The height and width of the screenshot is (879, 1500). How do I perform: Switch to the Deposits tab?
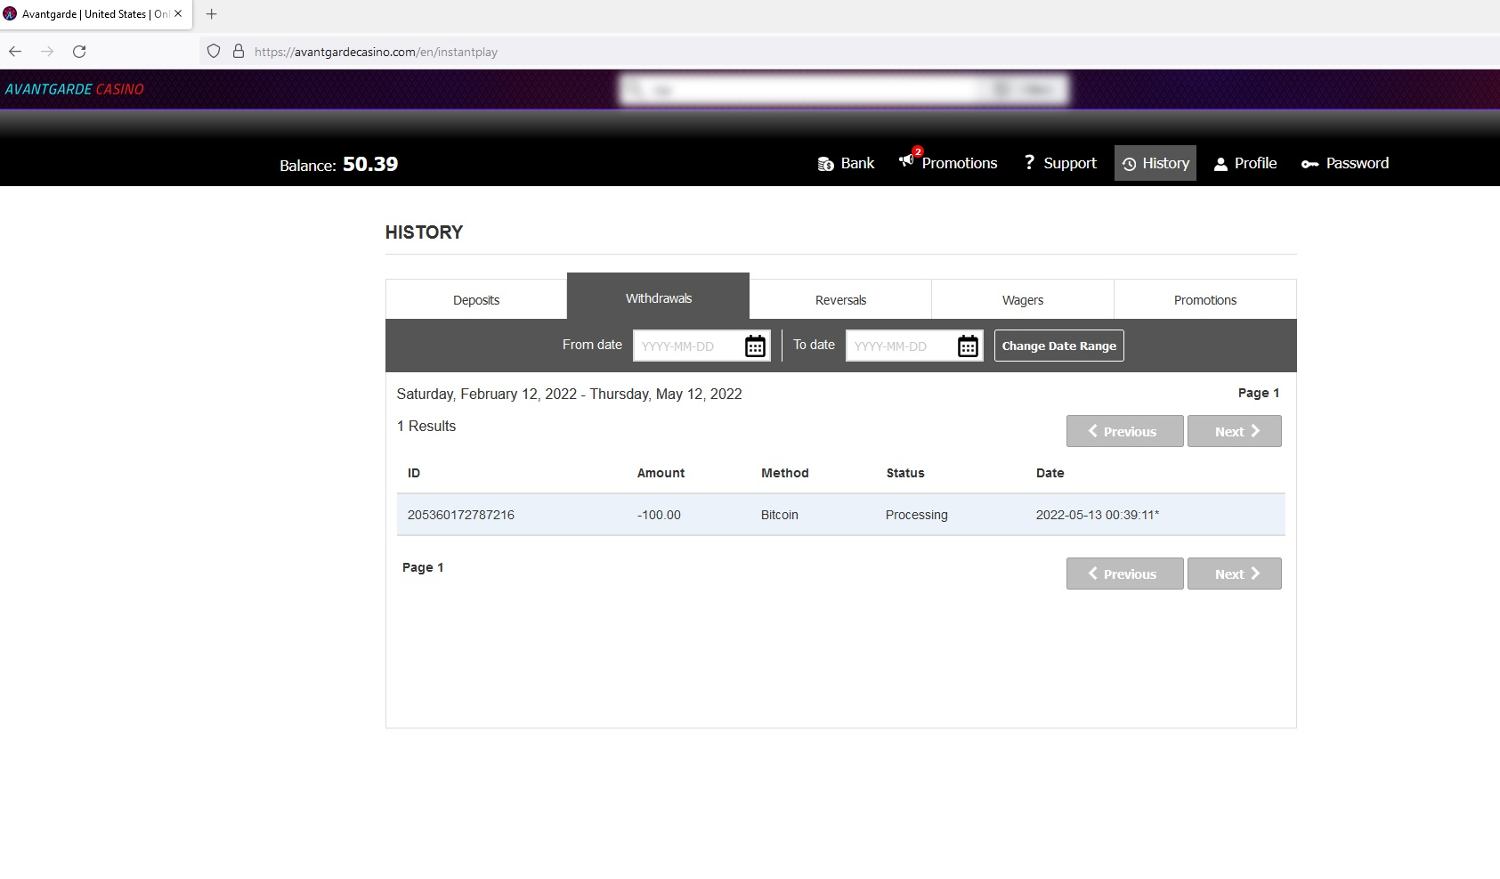click(x=476, y=300)
